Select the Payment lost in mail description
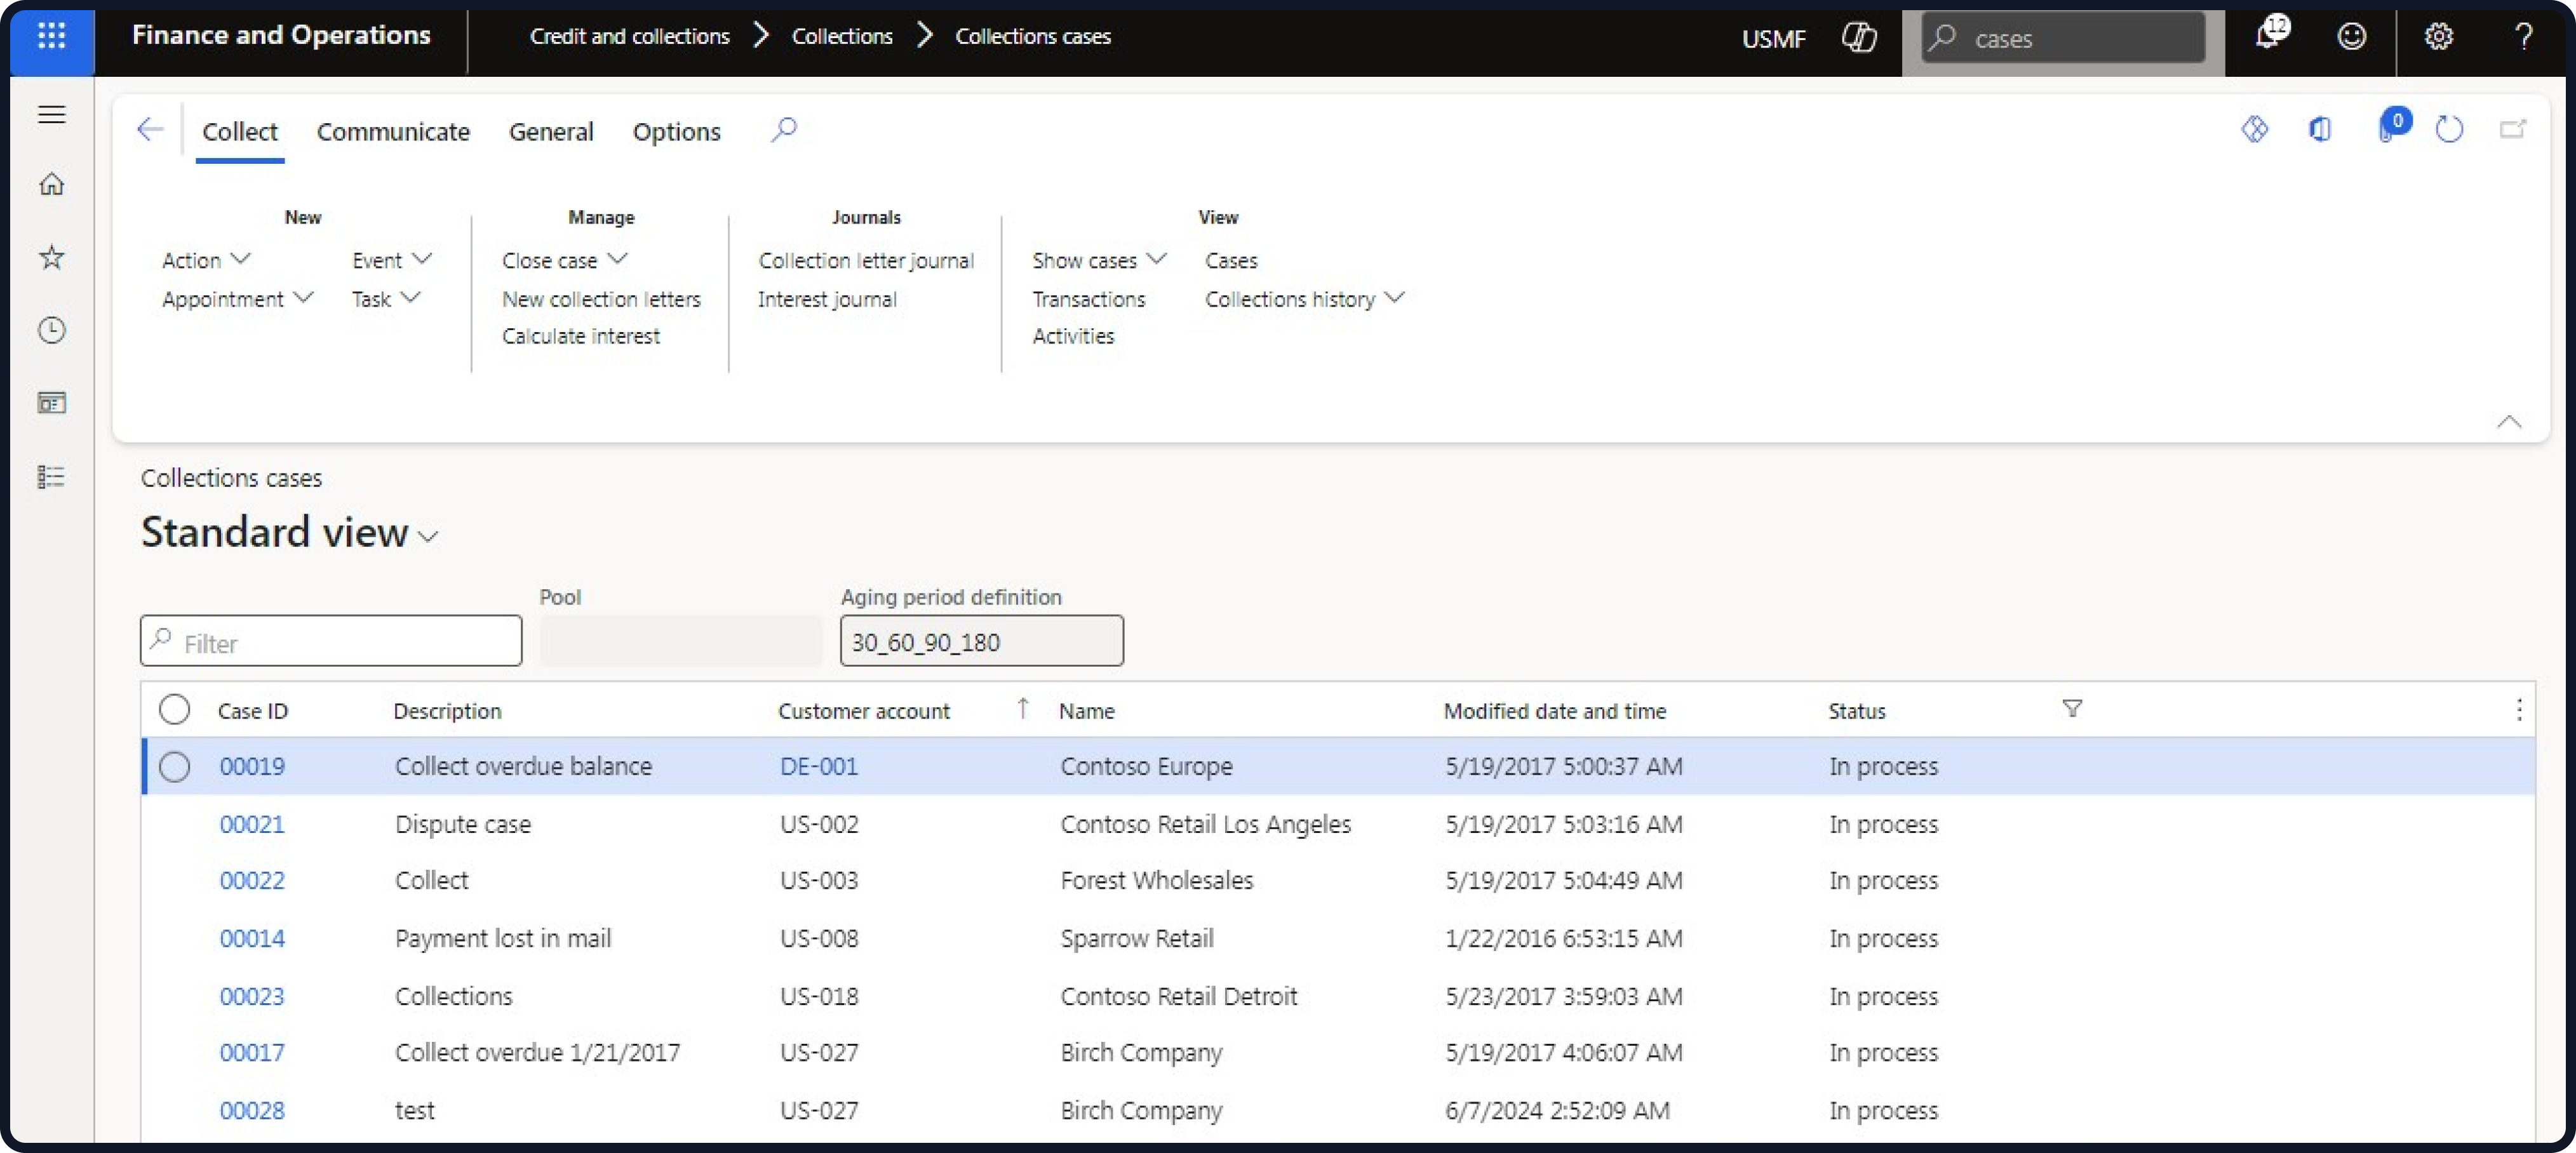 pos(502,938)
